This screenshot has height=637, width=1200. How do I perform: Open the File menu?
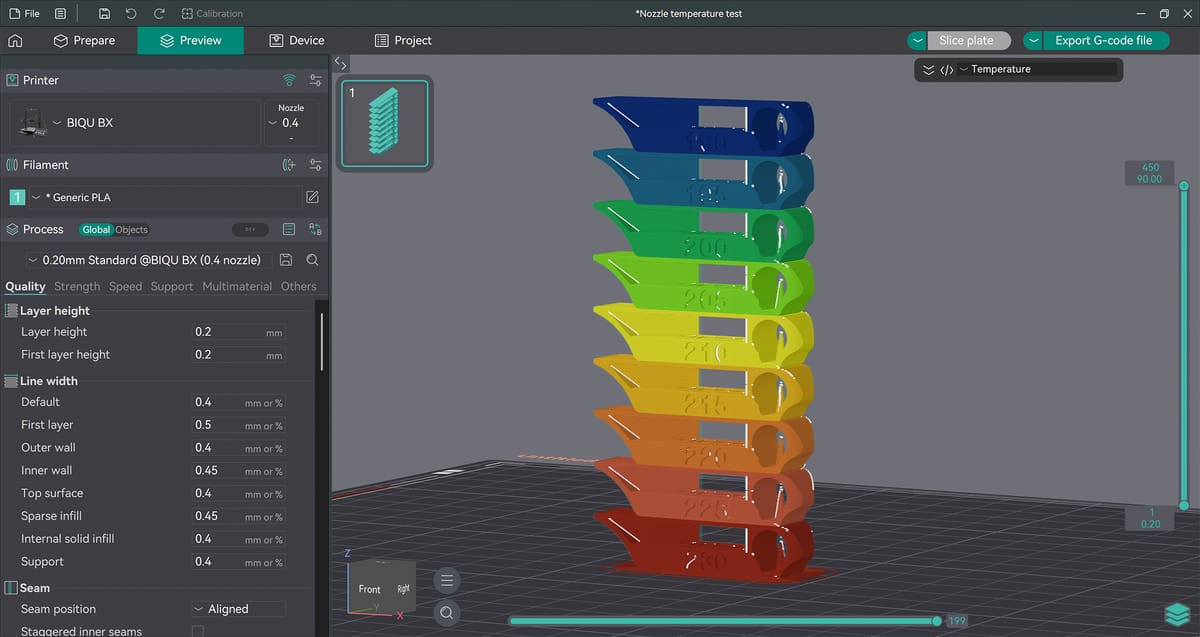pyautogui.click(x=25, y=13)
